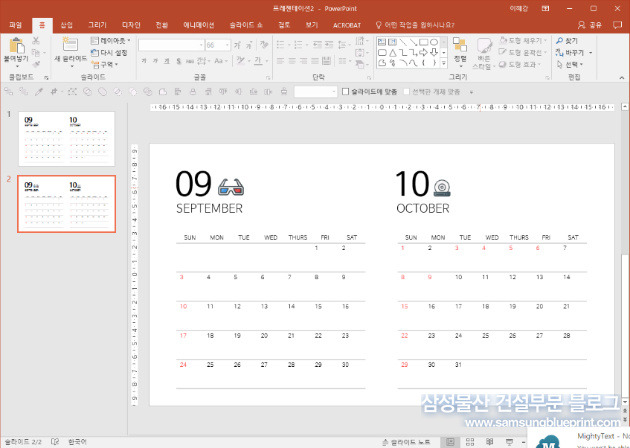Switch to the Insert (삽입) tab

66,25
